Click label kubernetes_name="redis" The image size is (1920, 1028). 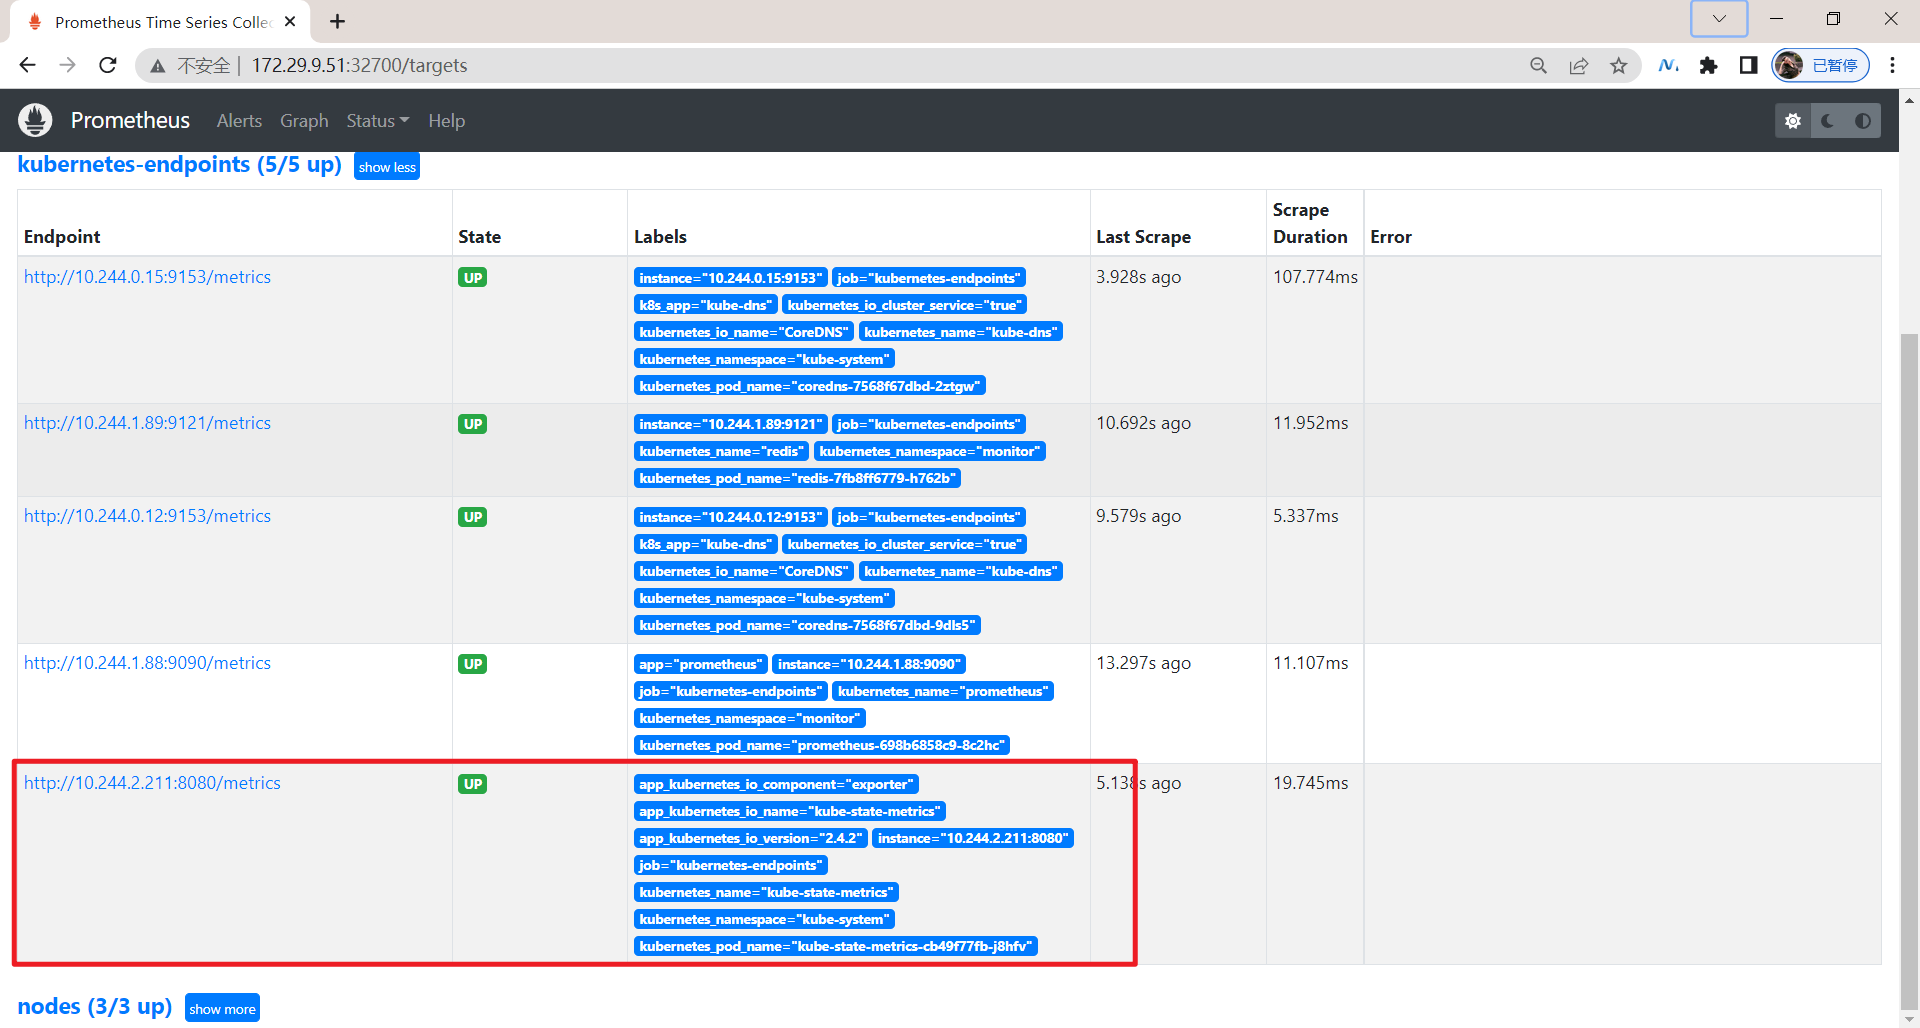[721, 451]
